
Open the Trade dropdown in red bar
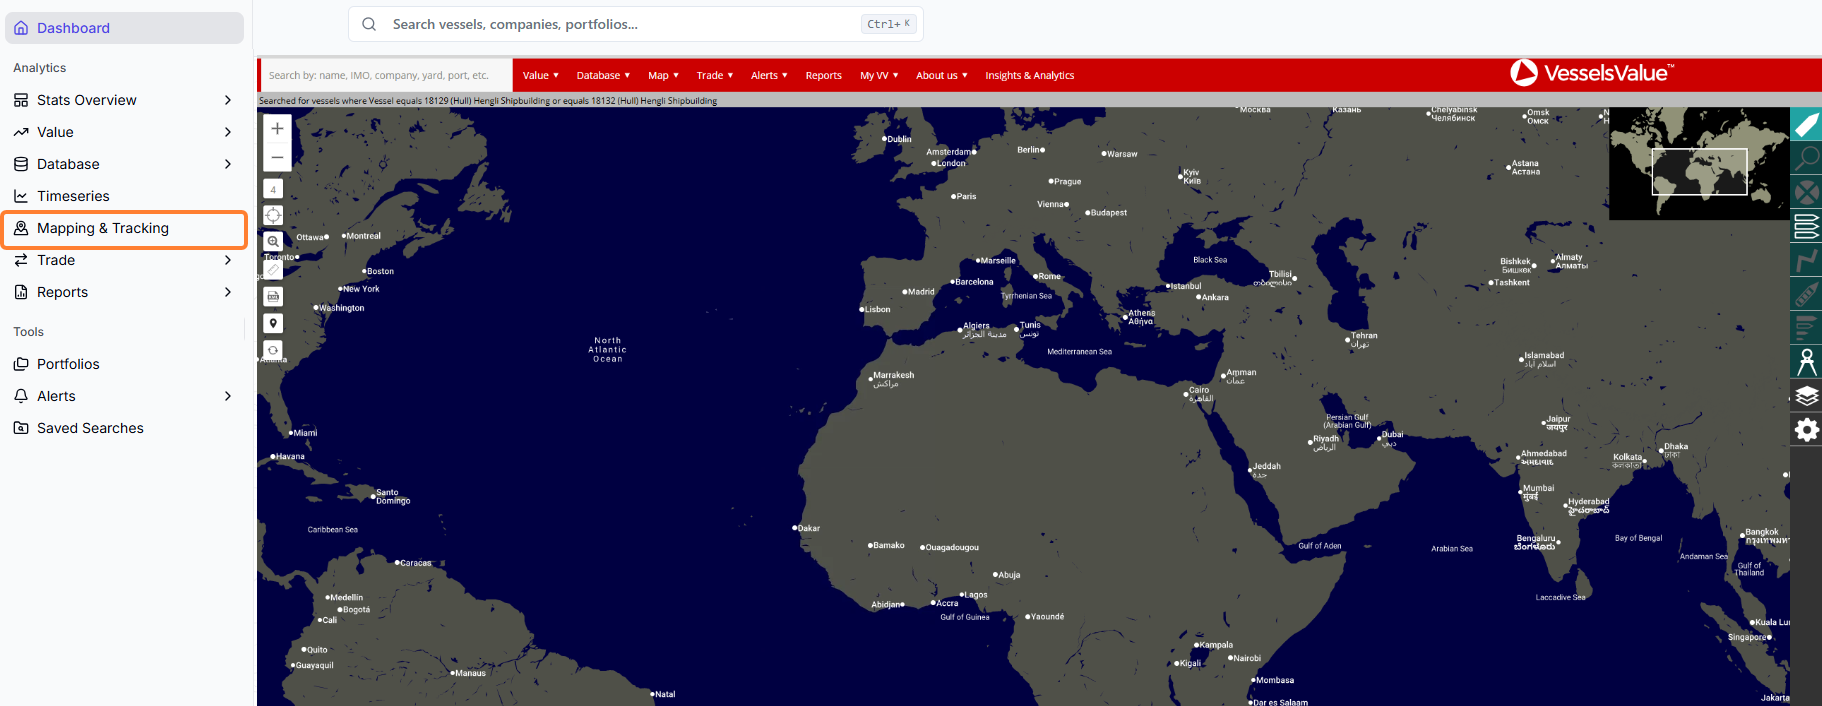tap(714, 75)
